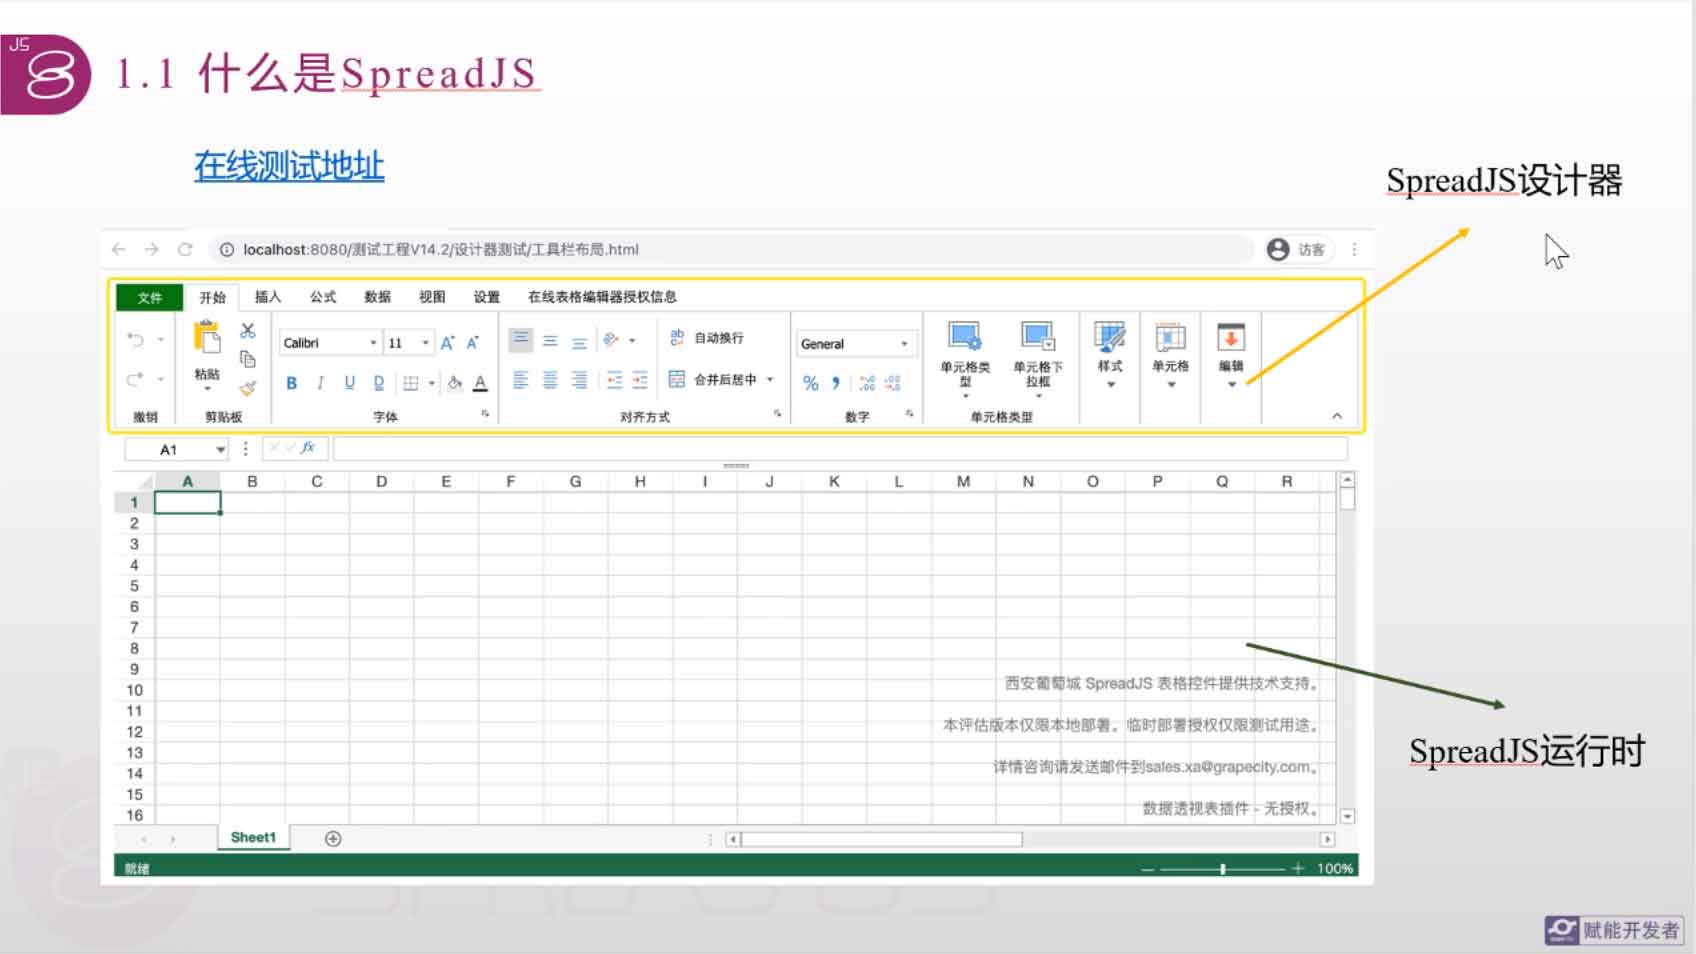Click the increase indent icon
The height and width of the screenshot is (954, 1696).
coord(640,380)
